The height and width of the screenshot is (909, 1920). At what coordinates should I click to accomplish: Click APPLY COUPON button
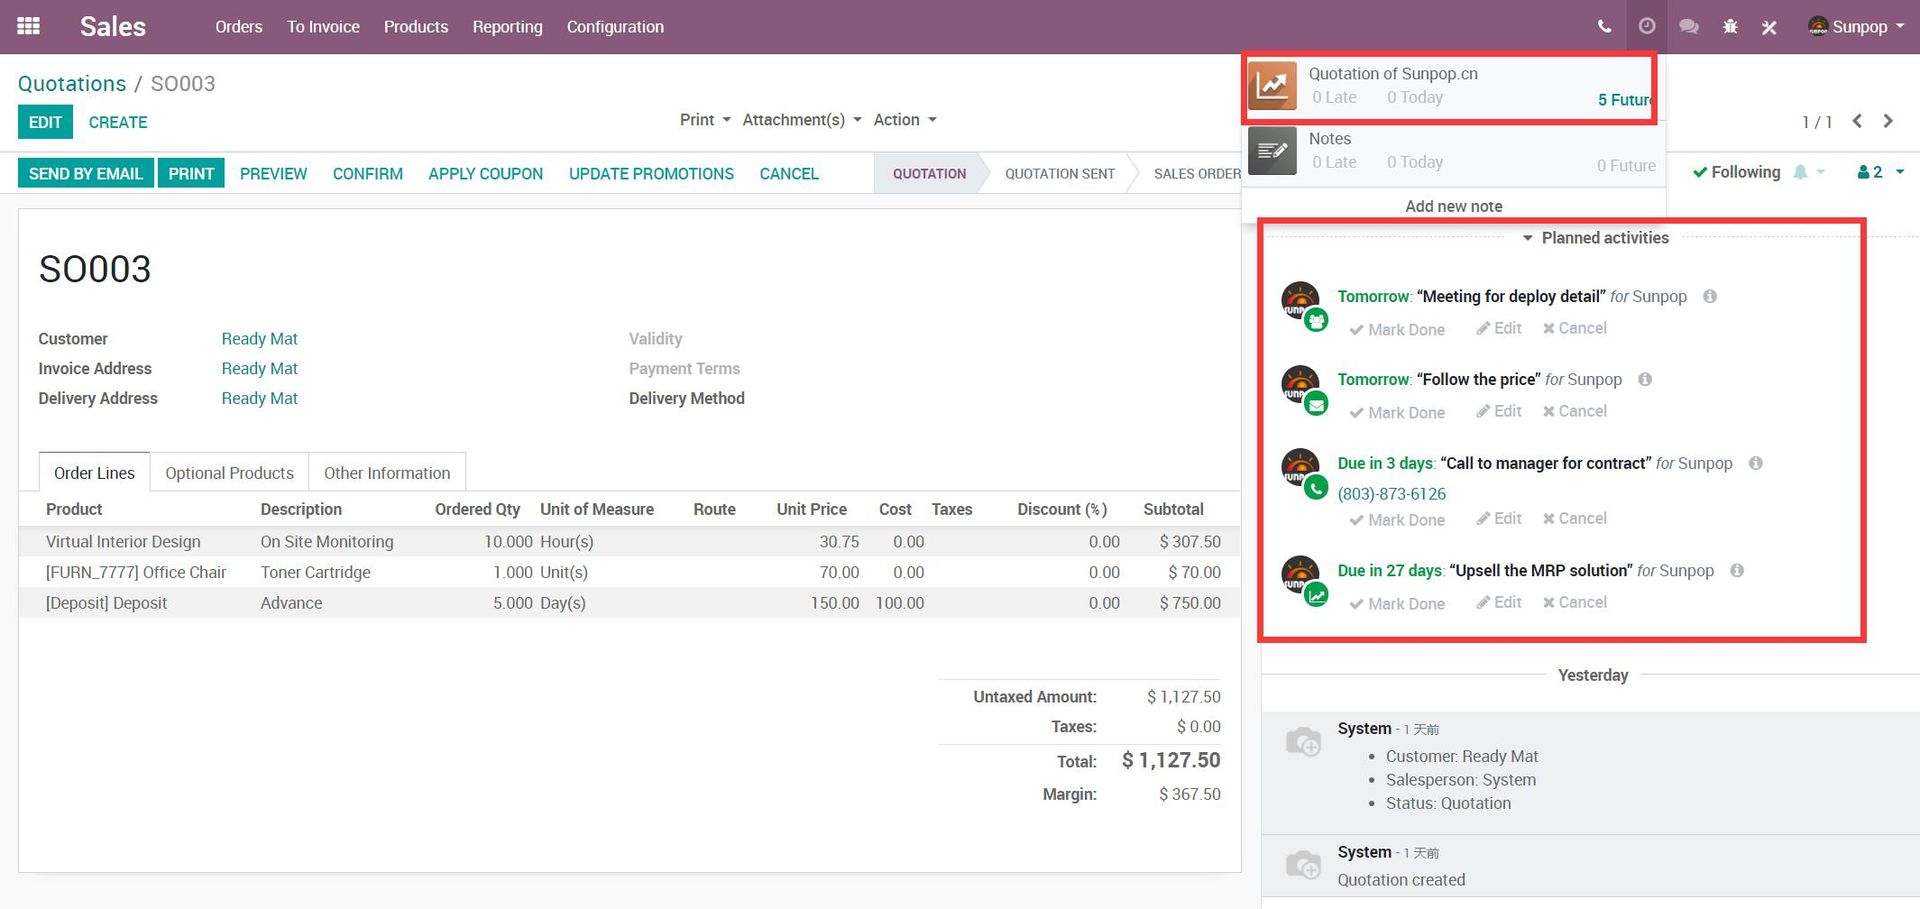pos(486,174)
